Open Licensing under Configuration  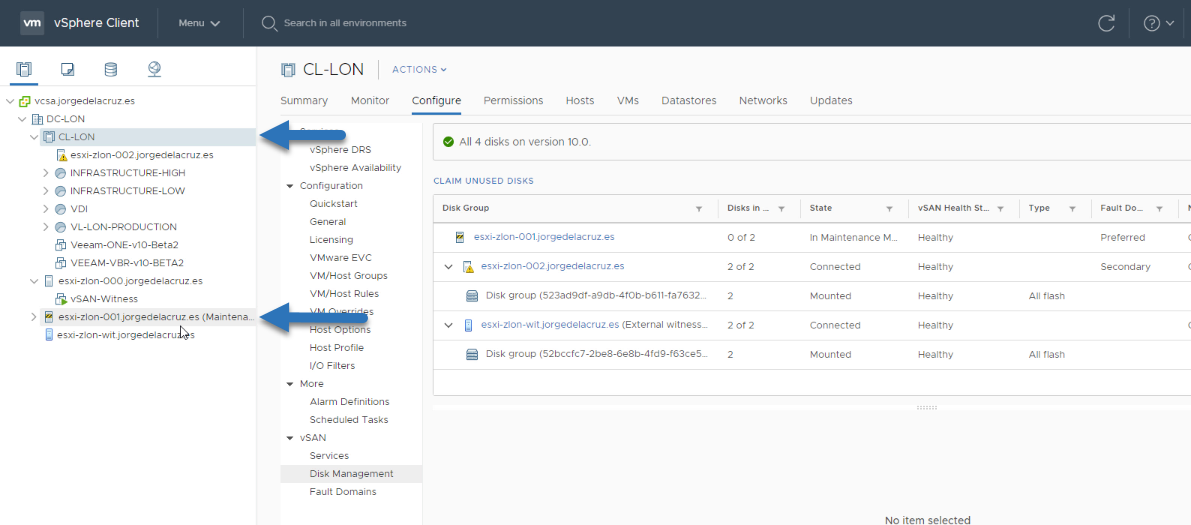(x=331, y=240)
